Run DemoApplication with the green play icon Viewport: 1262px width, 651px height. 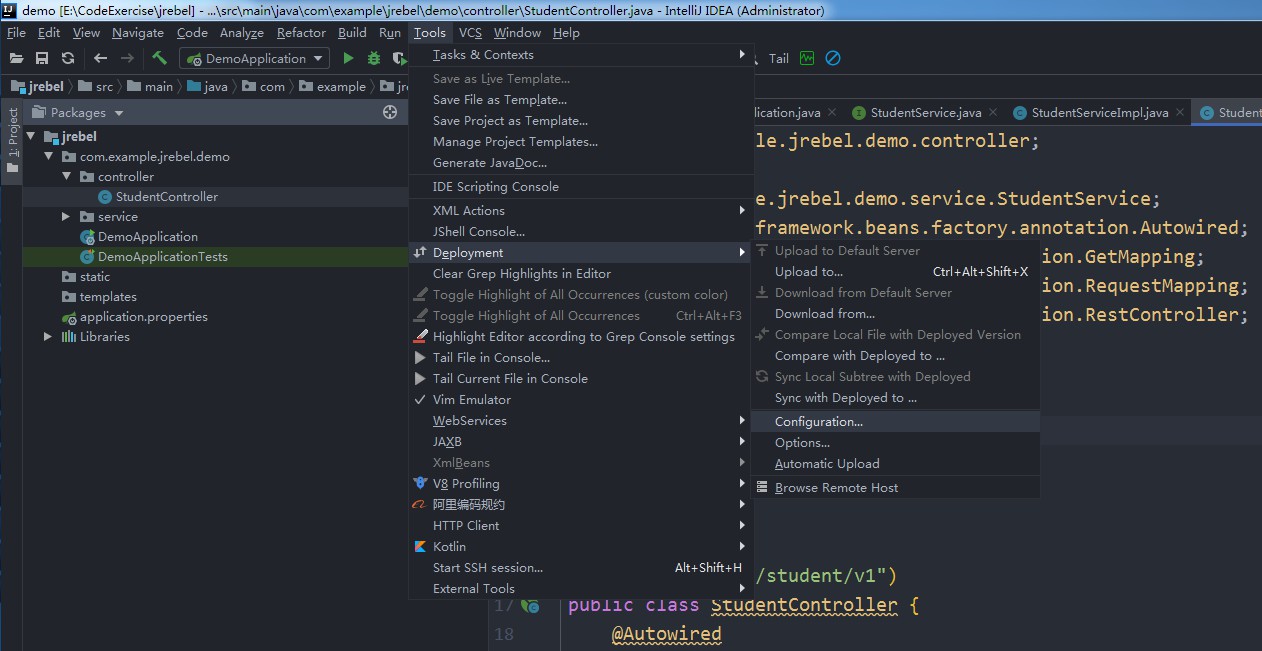[x=348, y=59]
